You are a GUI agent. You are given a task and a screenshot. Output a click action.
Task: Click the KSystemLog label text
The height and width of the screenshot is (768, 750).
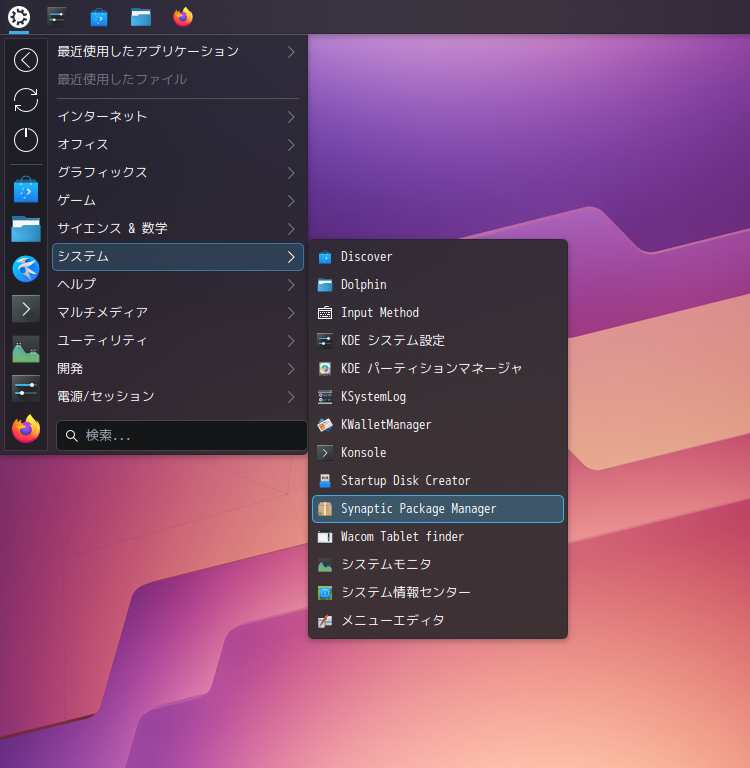373,397
